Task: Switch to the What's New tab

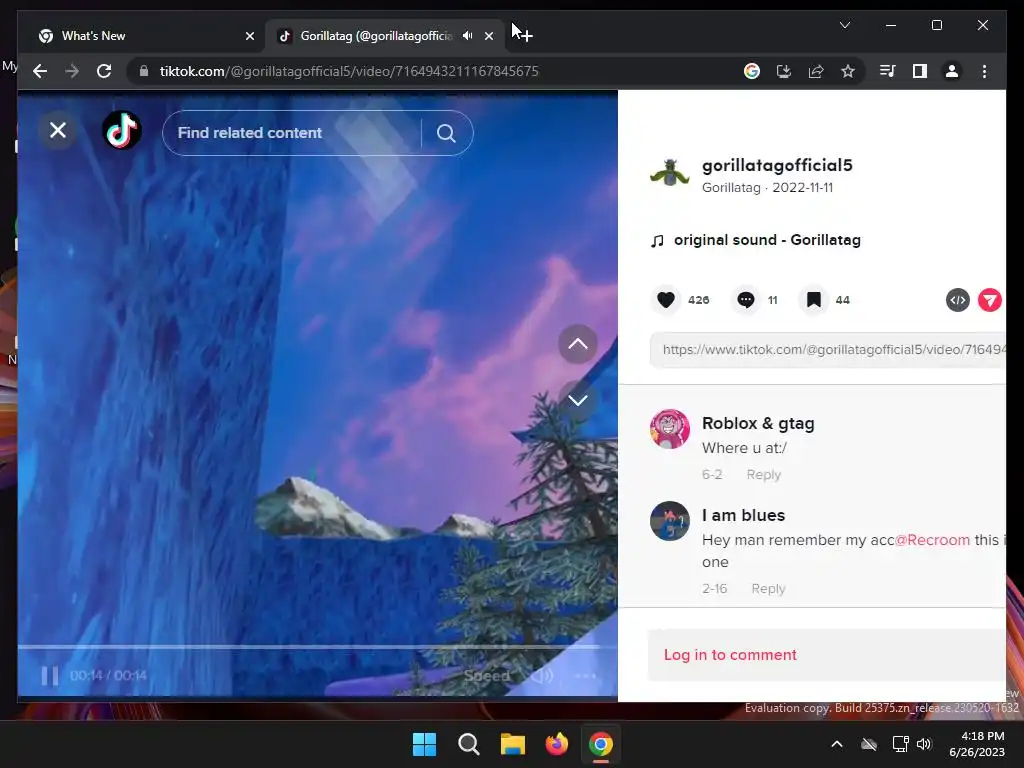Action: point(140,36)
